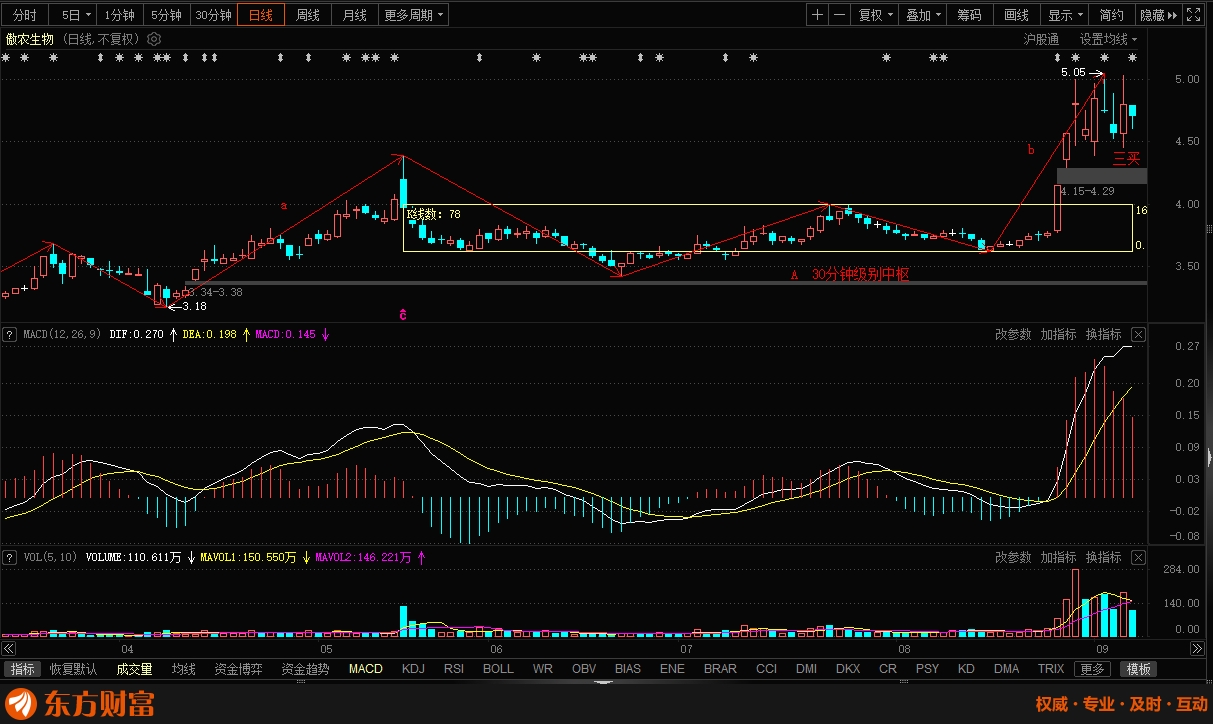Screen dimensions: 1213x724
Task: Toggle fullscreen chart icon
Action: pyautogui.click(x=1193, y=15)
